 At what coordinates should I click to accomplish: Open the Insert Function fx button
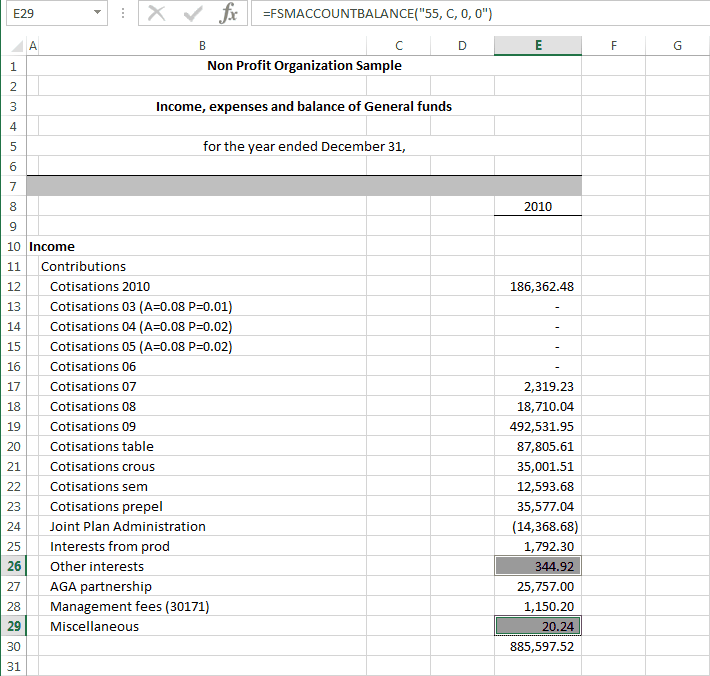[x=228, y=13]
